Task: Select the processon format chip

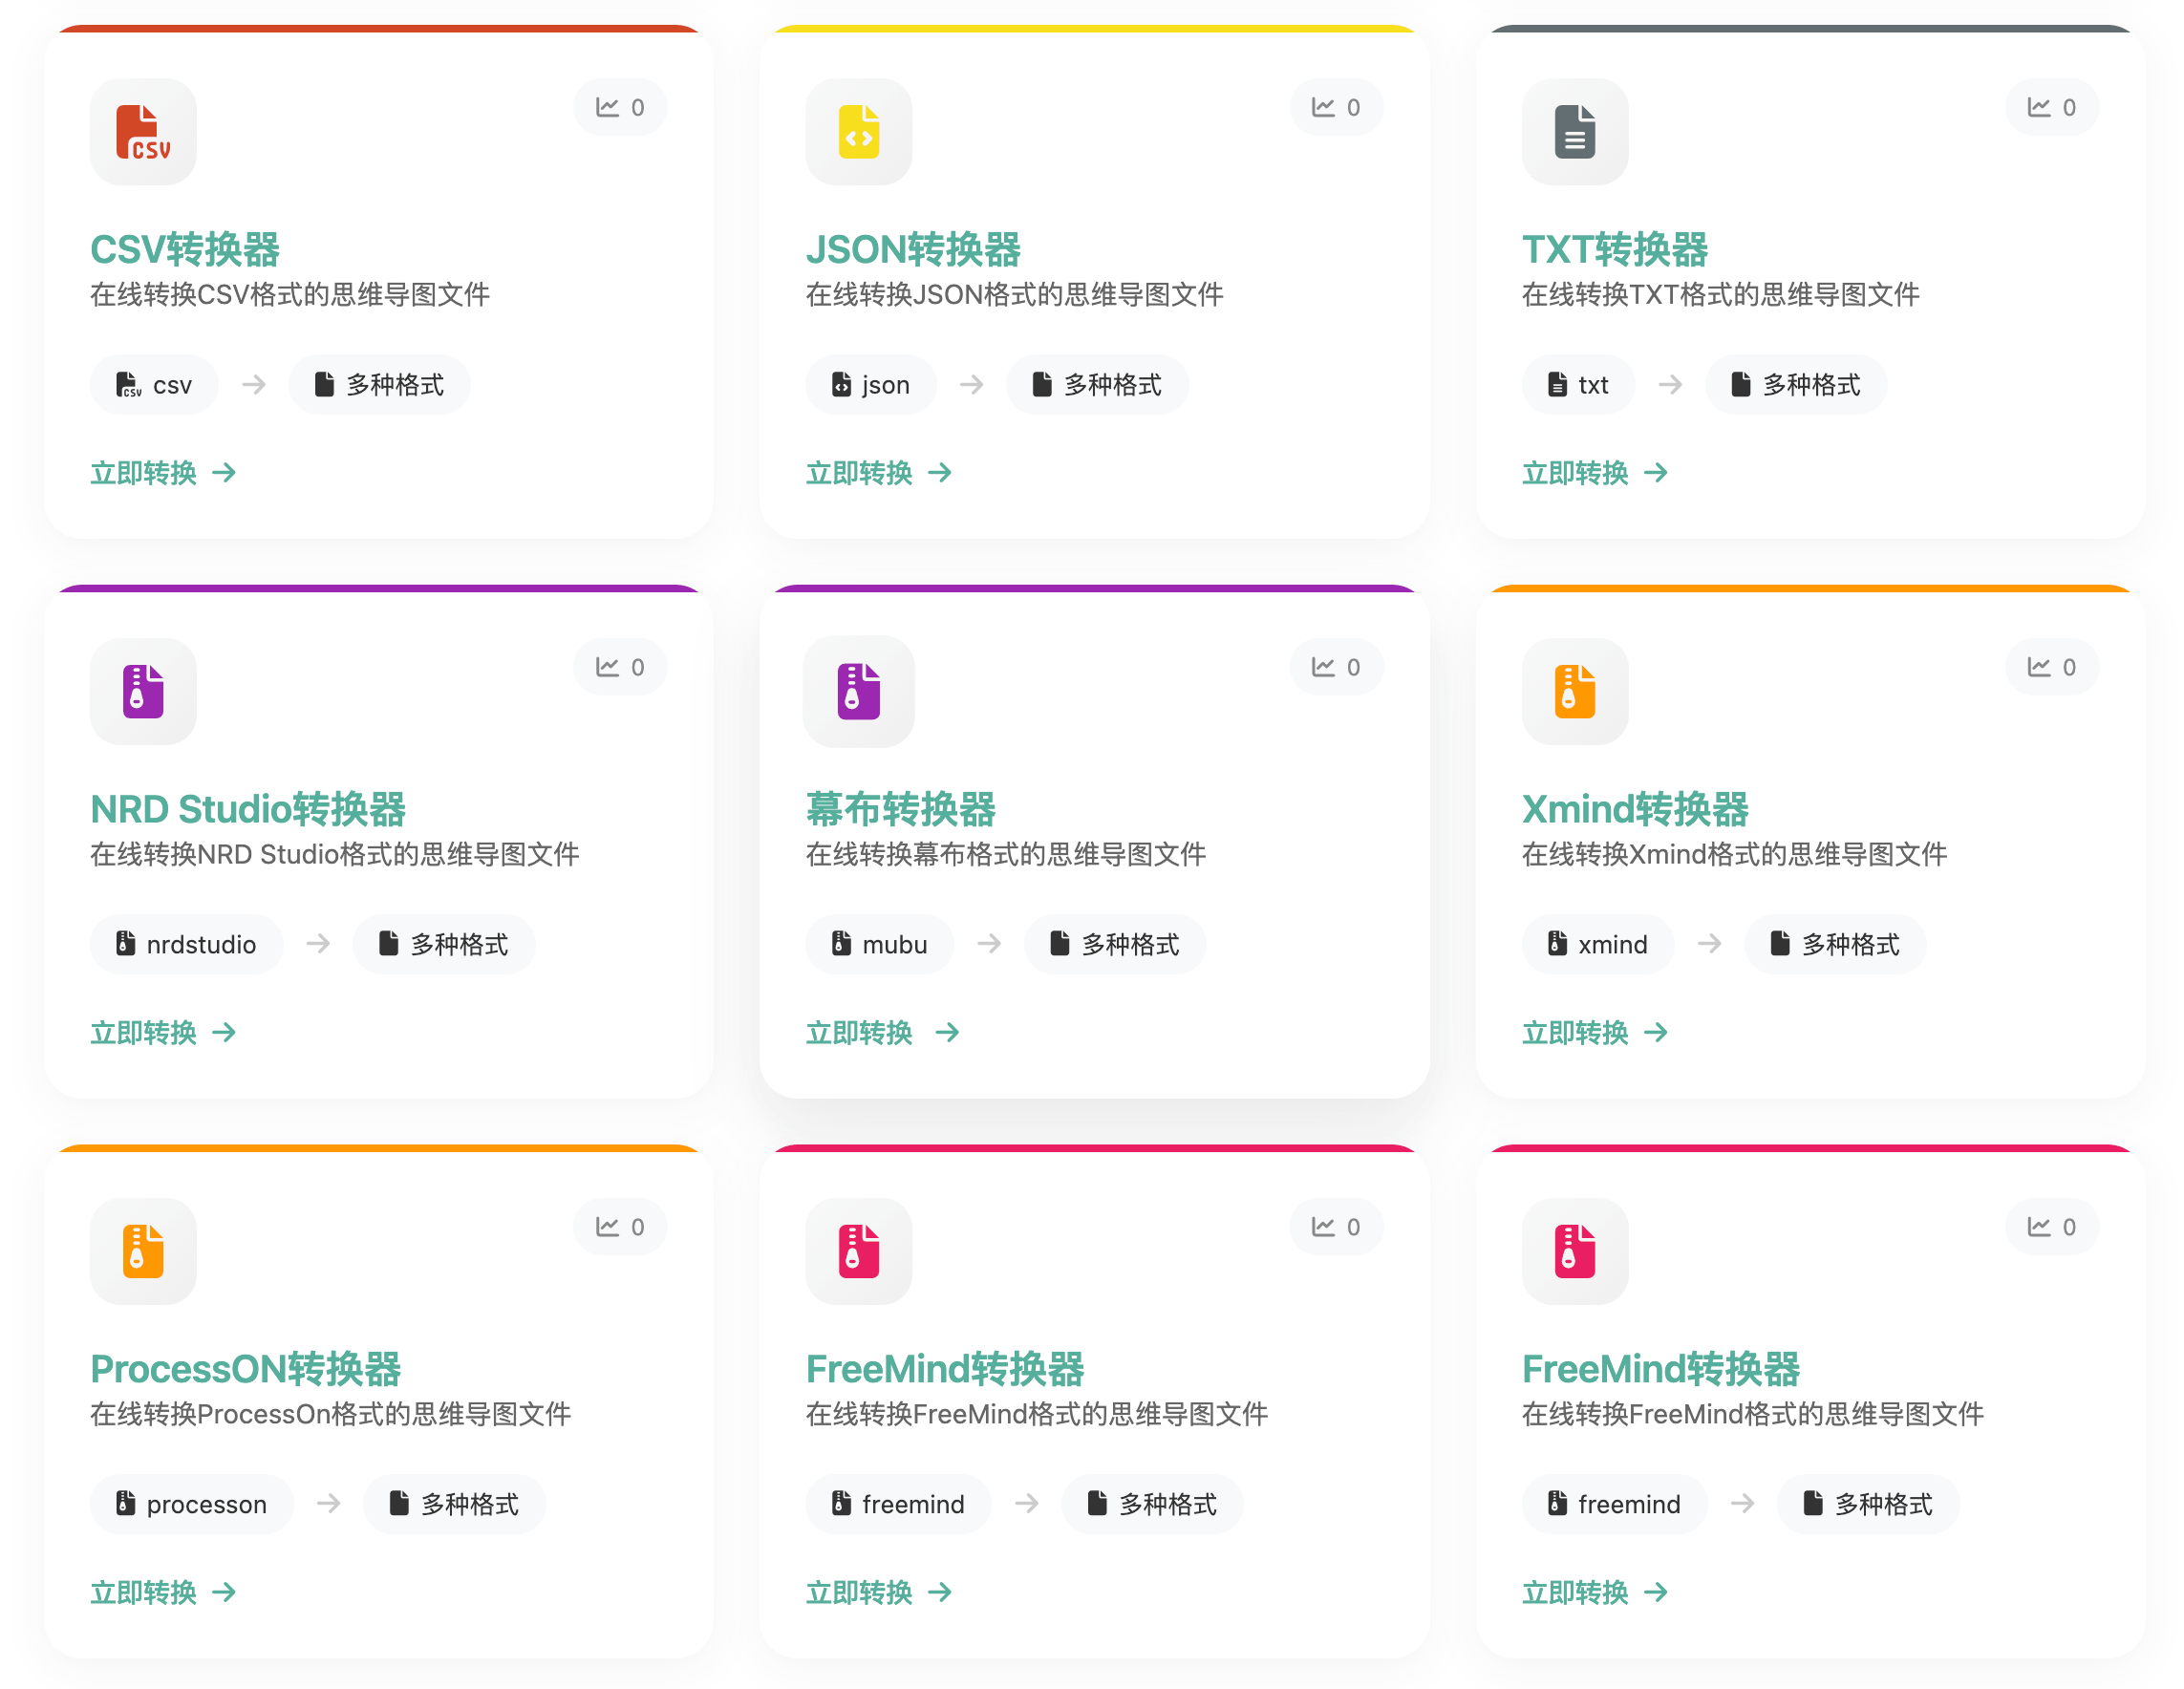Action: (x=191, y=1504)
